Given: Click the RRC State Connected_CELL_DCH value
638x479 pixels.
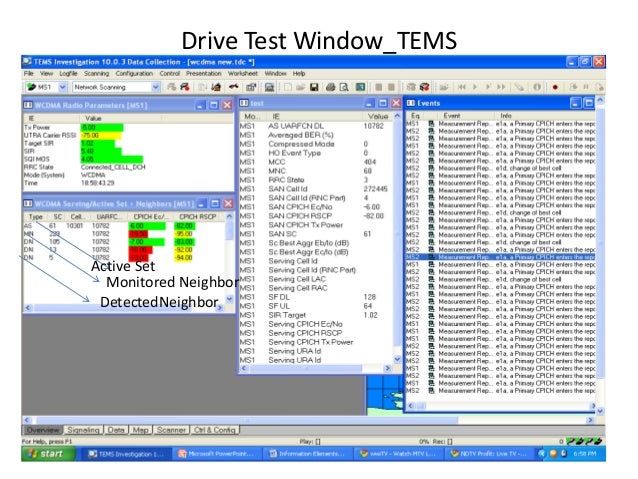Looking at the screenshot, I should (x=113, y=167).
